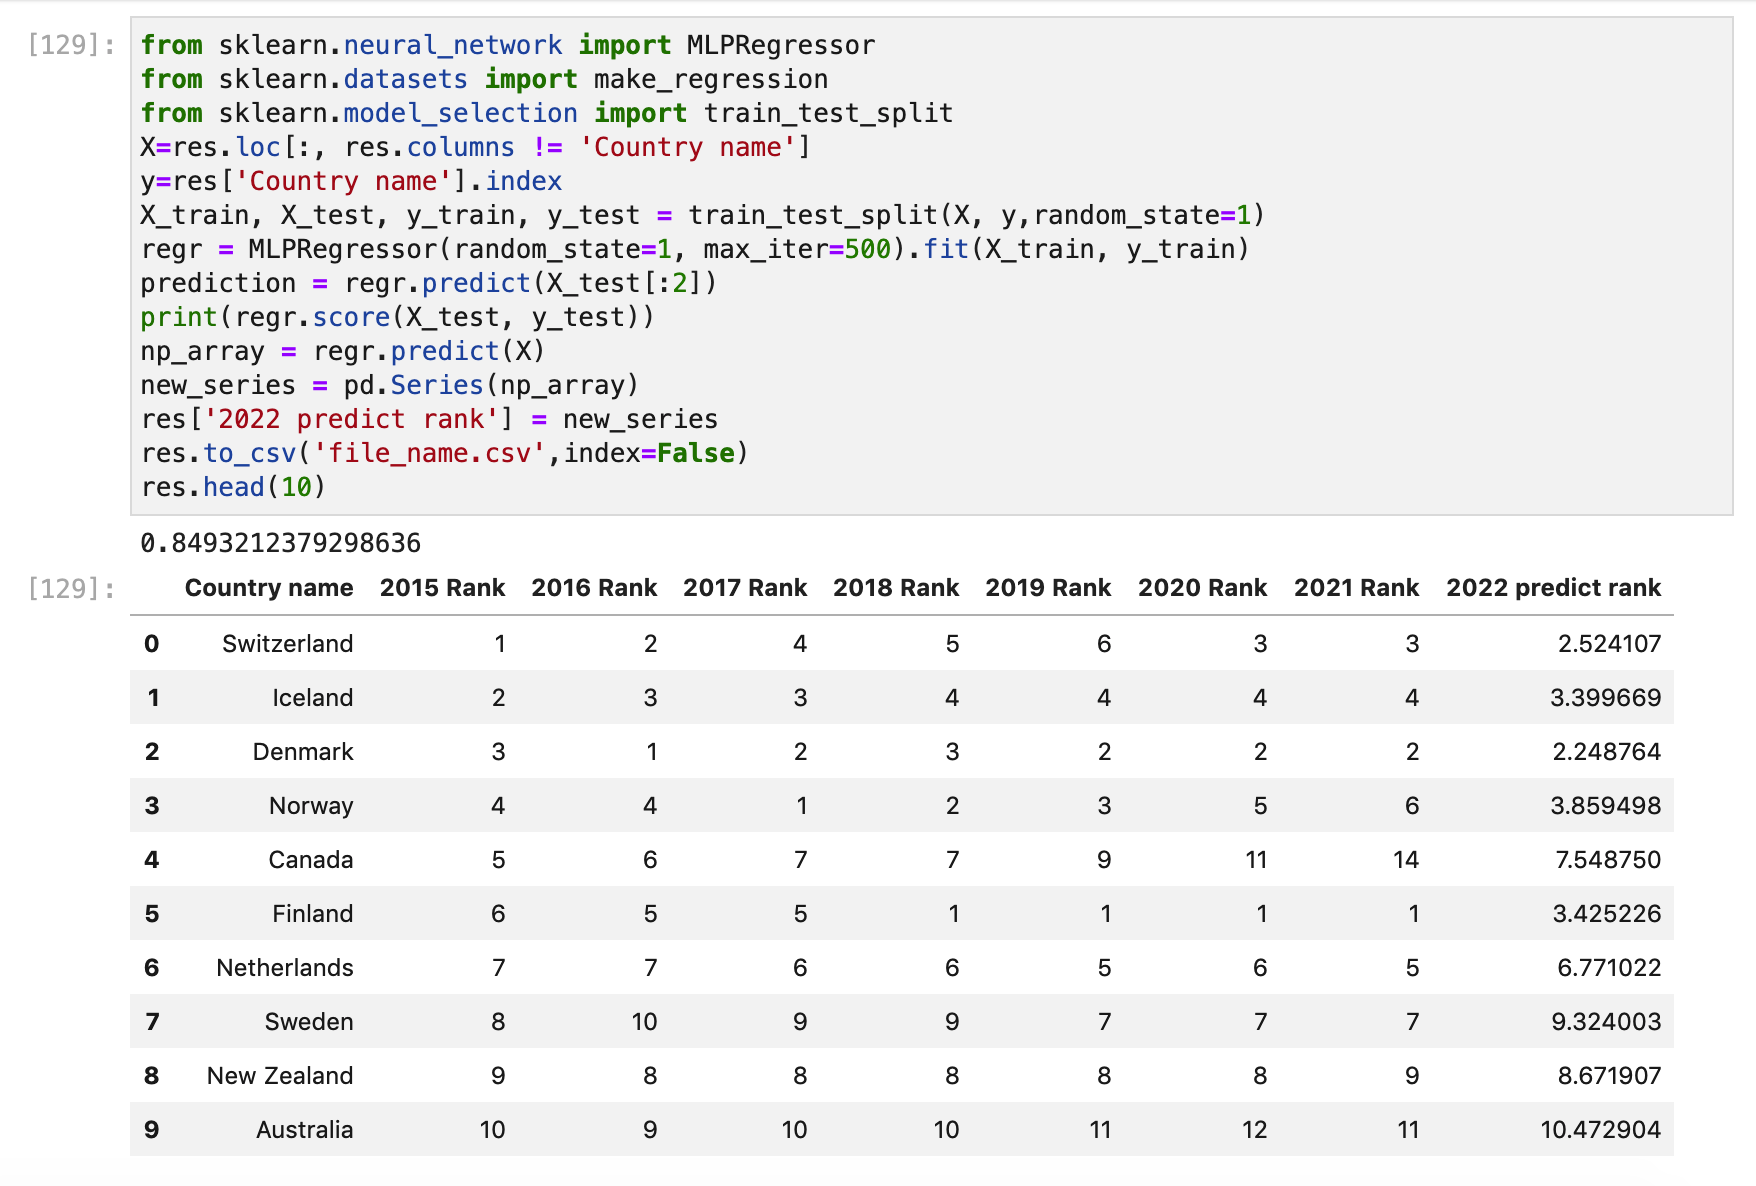Click predicted value 6.771022 for Netherlands
Image resolution: width=1756 pixels, height=1186 pixels.
click(x=1609, y=968)
